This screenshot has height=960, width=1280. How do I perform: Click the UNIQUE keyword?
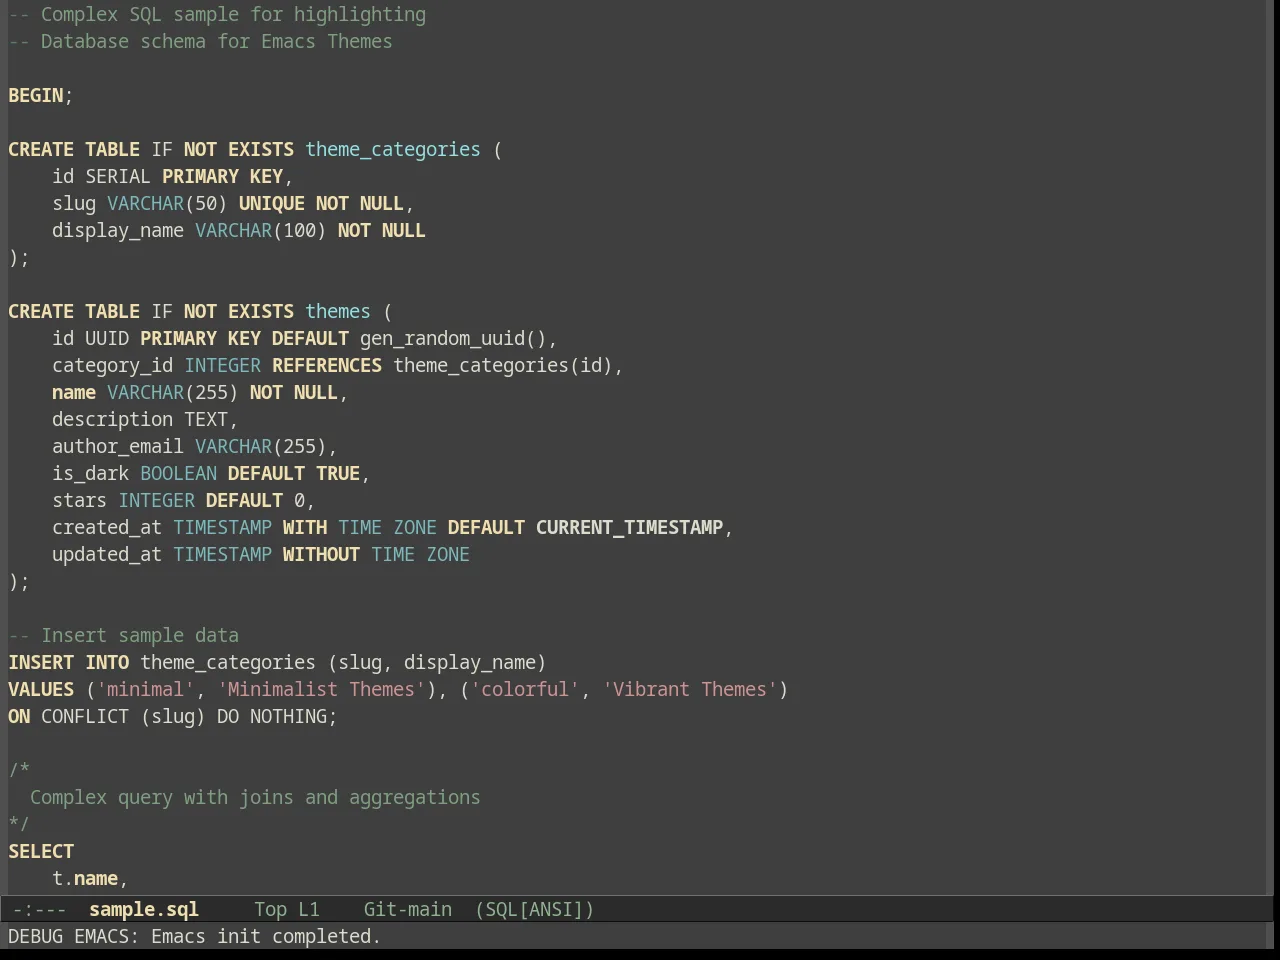tap(272, 204)
